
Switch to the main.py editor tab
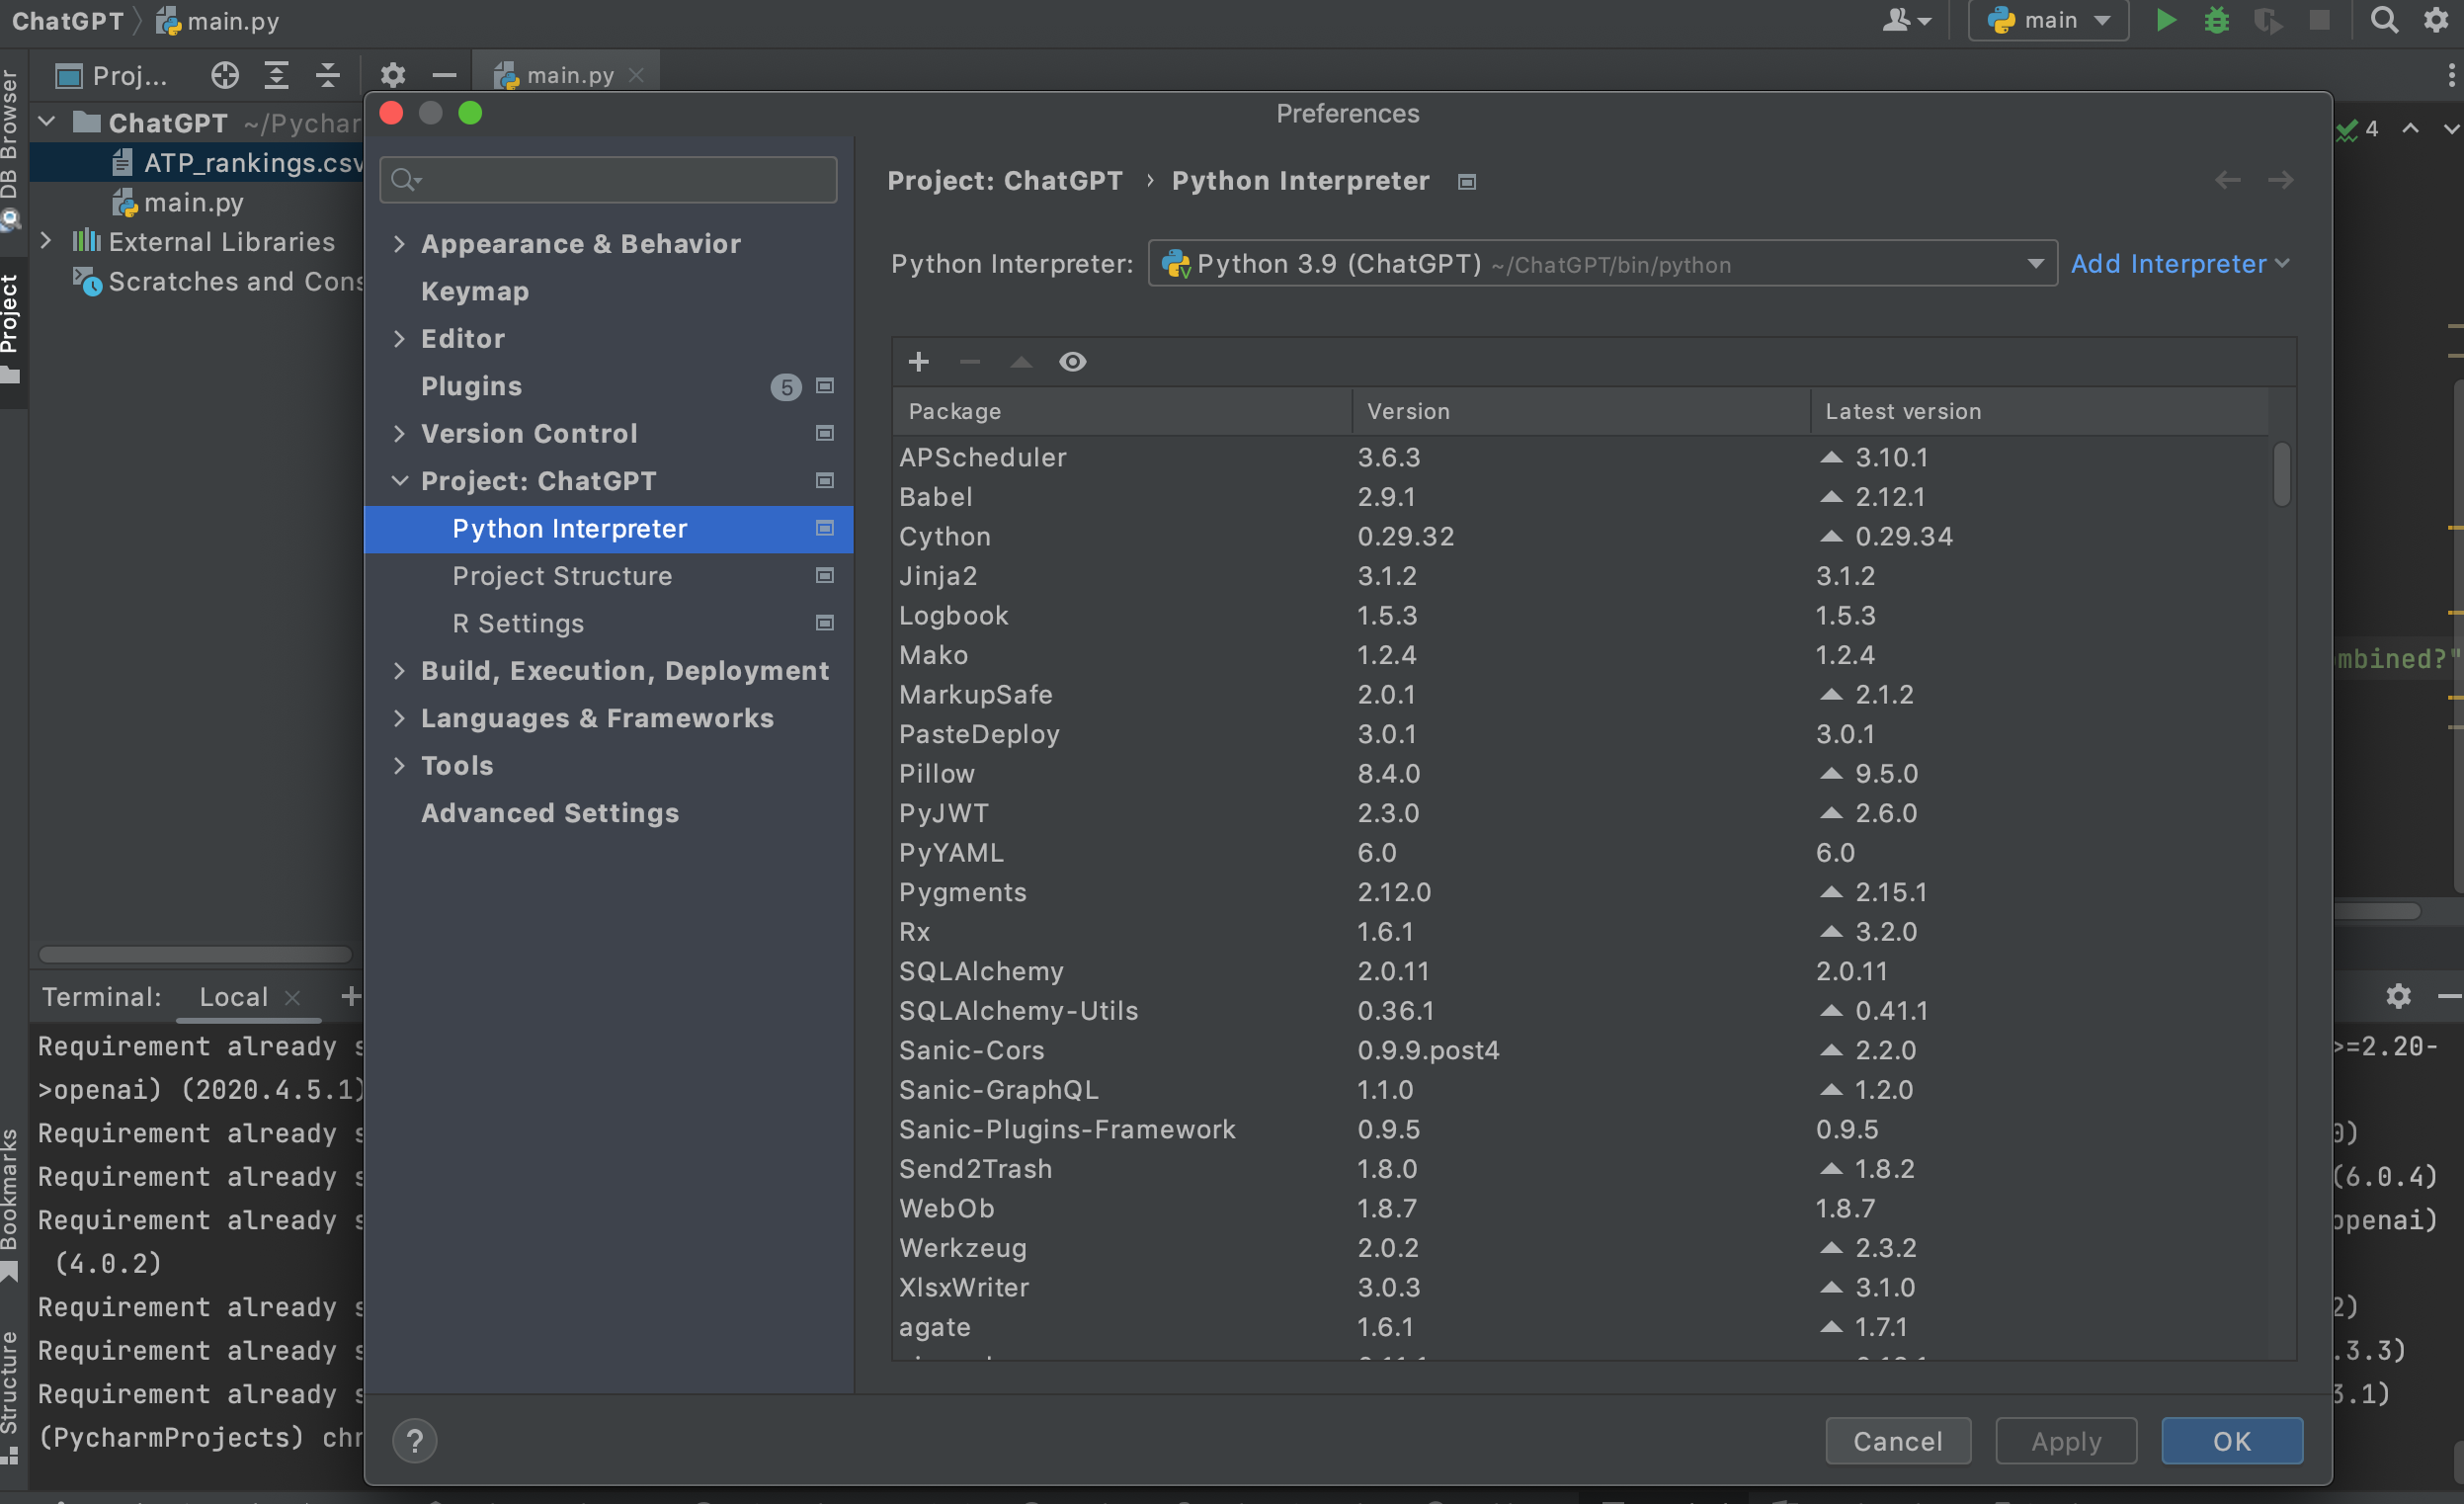(568, 75)
